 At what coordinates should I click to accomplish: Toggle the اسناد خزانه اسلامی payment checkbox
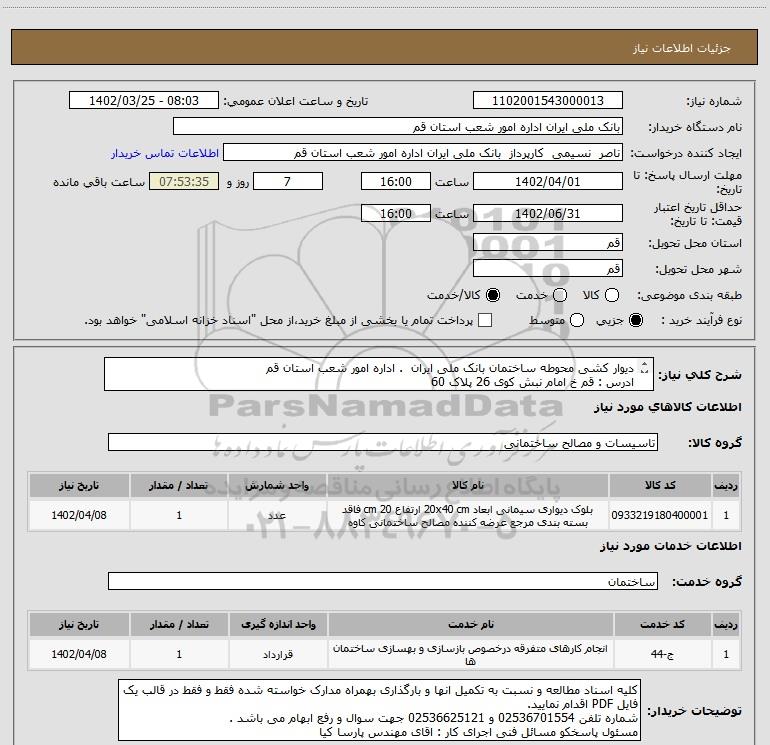point(485,320)
